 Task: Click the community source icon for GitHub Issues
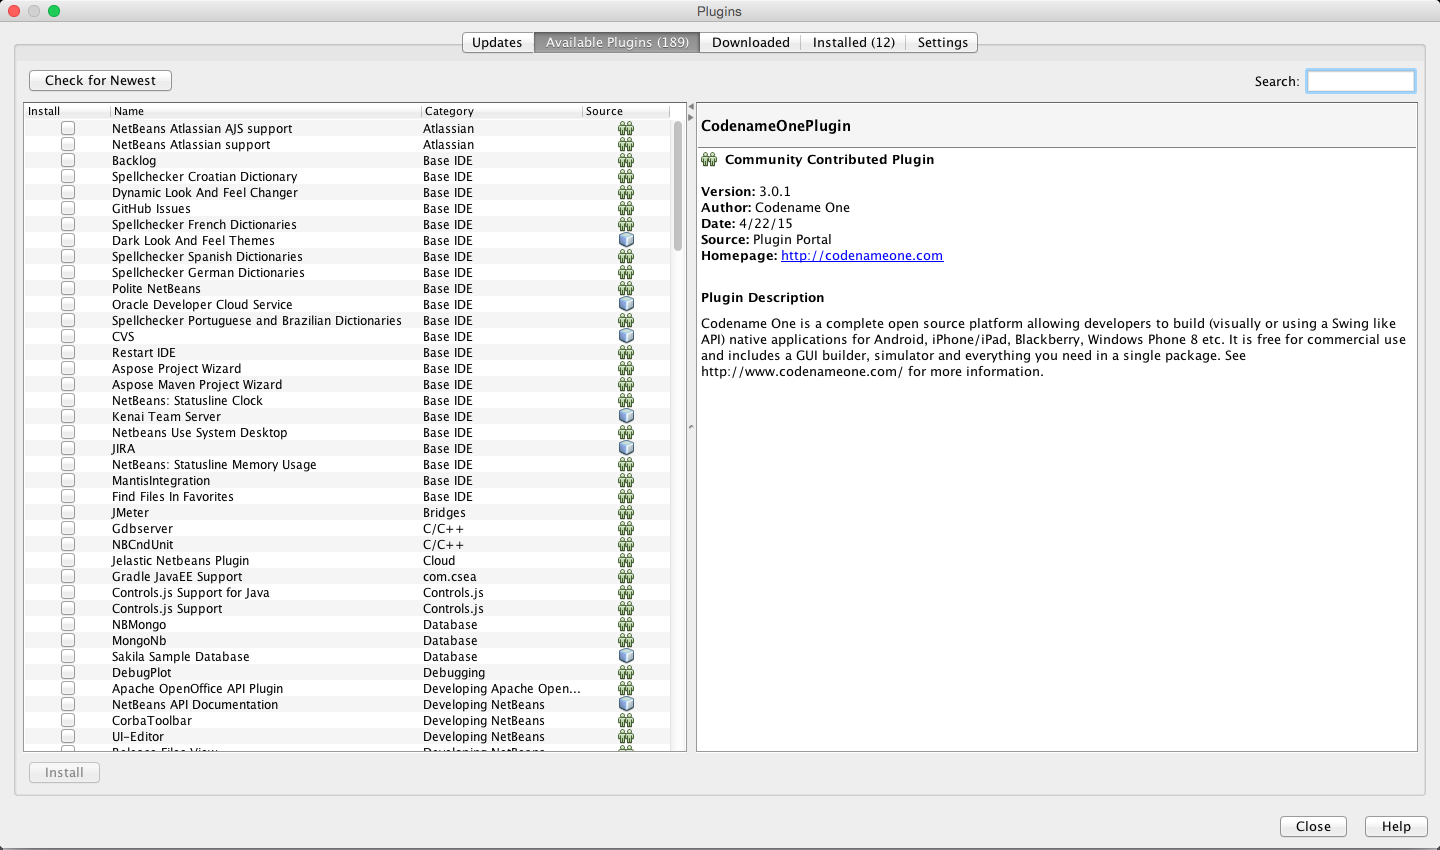[x=626, y=209]
